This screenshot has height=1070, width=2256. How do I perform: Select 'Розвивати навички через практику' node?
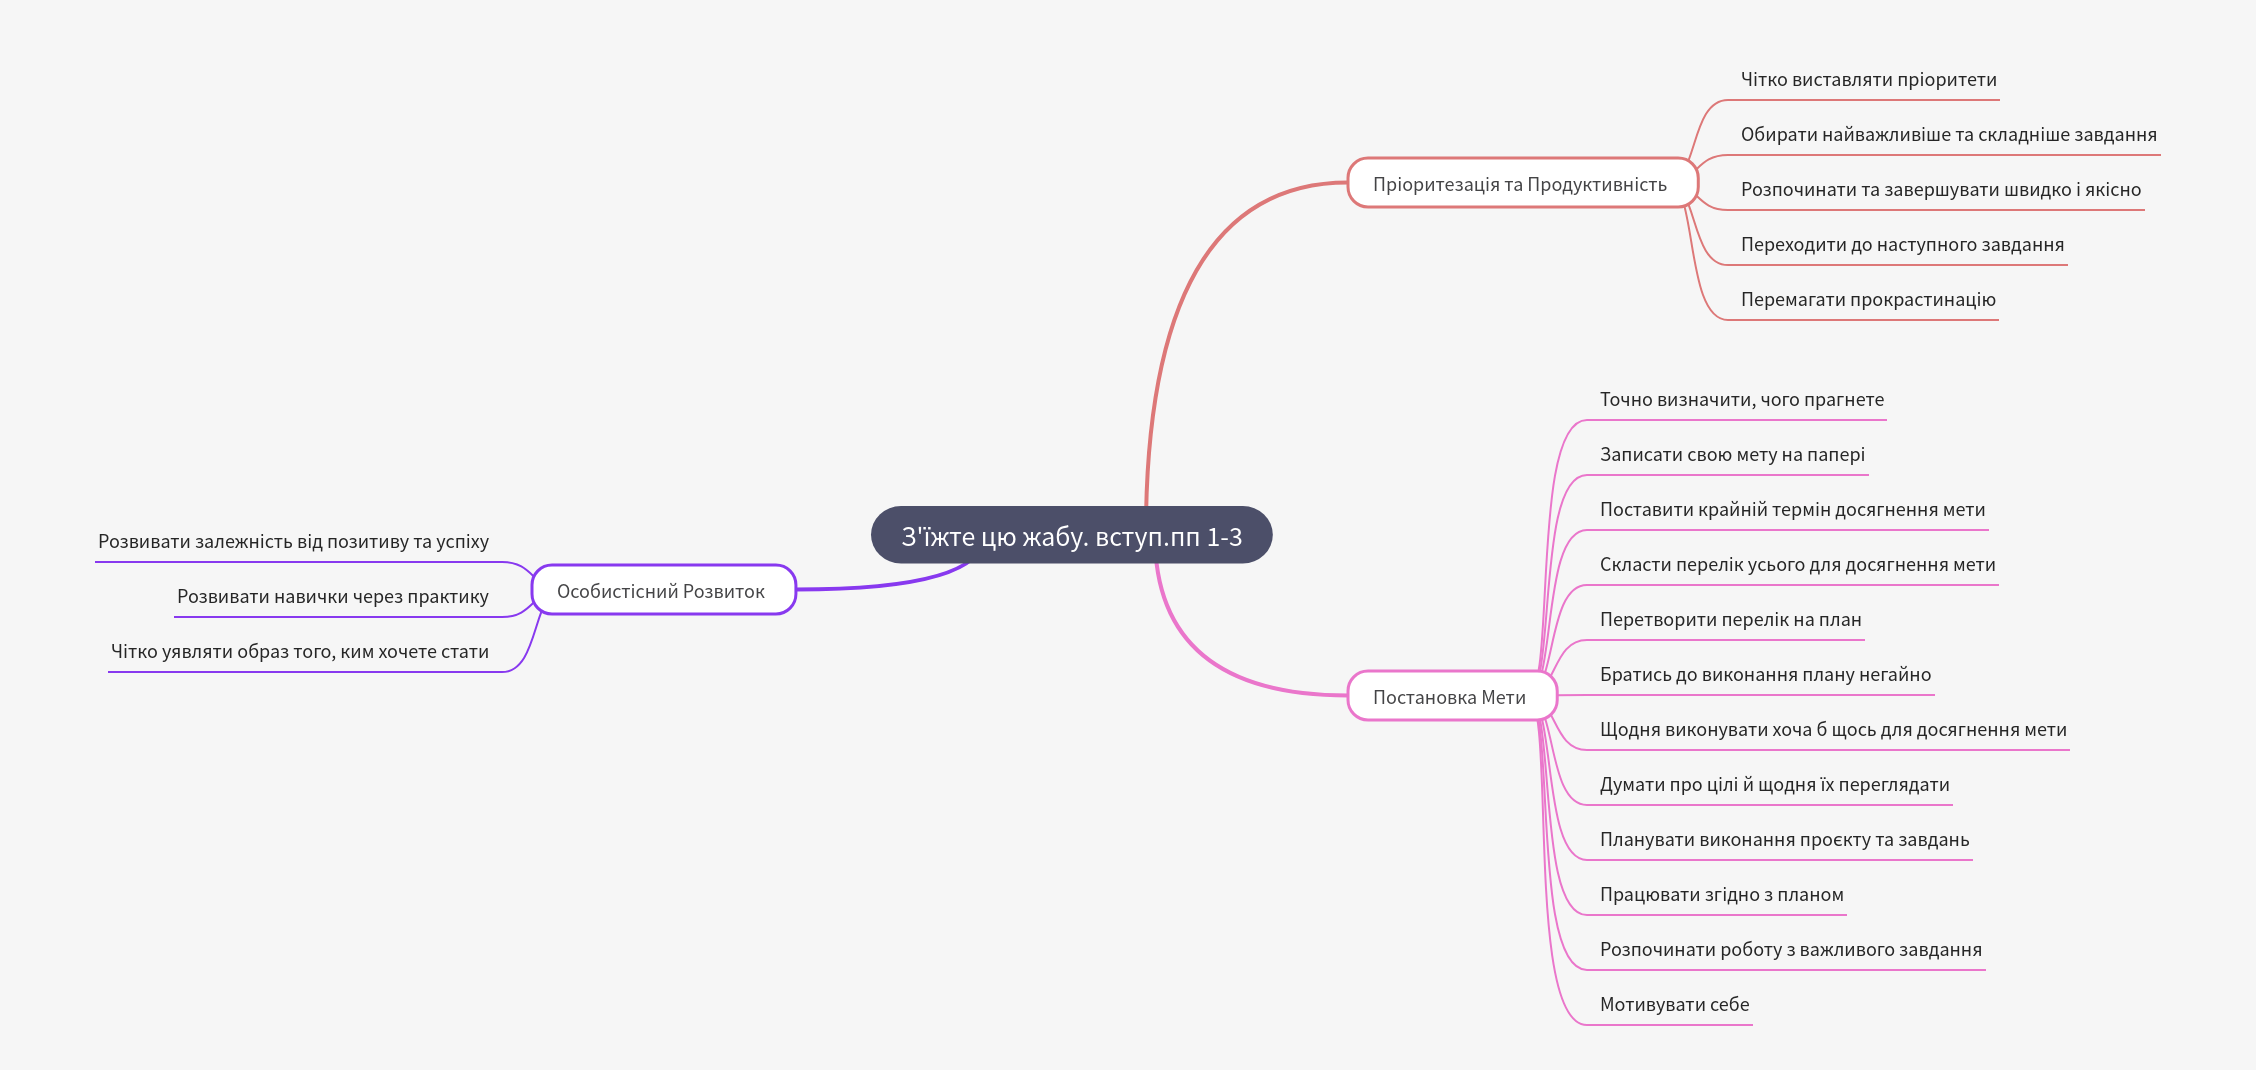pyautogui.click(x=332, y=597)
